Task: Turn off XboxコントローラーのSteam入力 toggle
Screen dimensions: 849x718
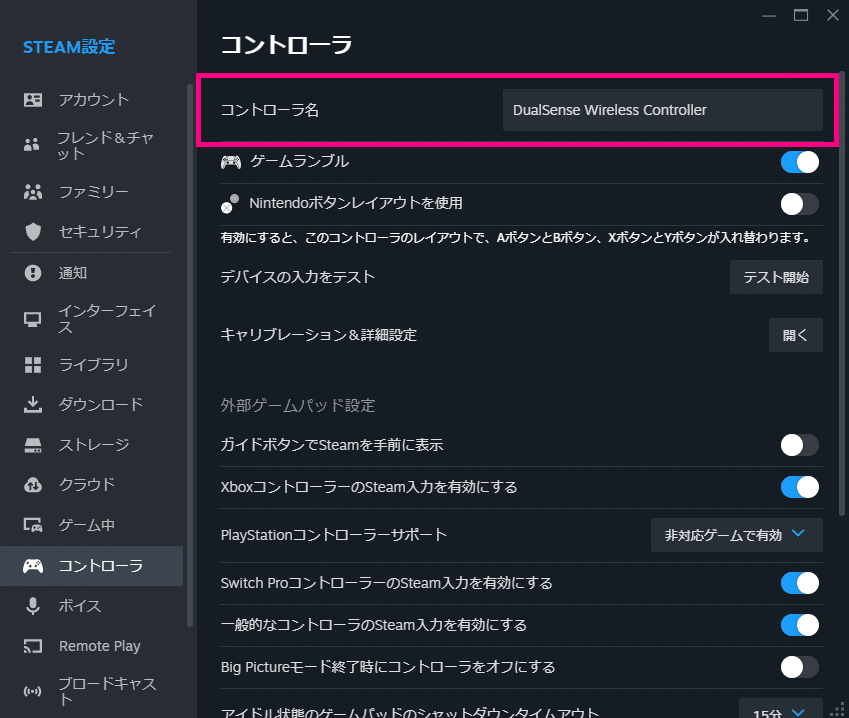Action: 800,487
